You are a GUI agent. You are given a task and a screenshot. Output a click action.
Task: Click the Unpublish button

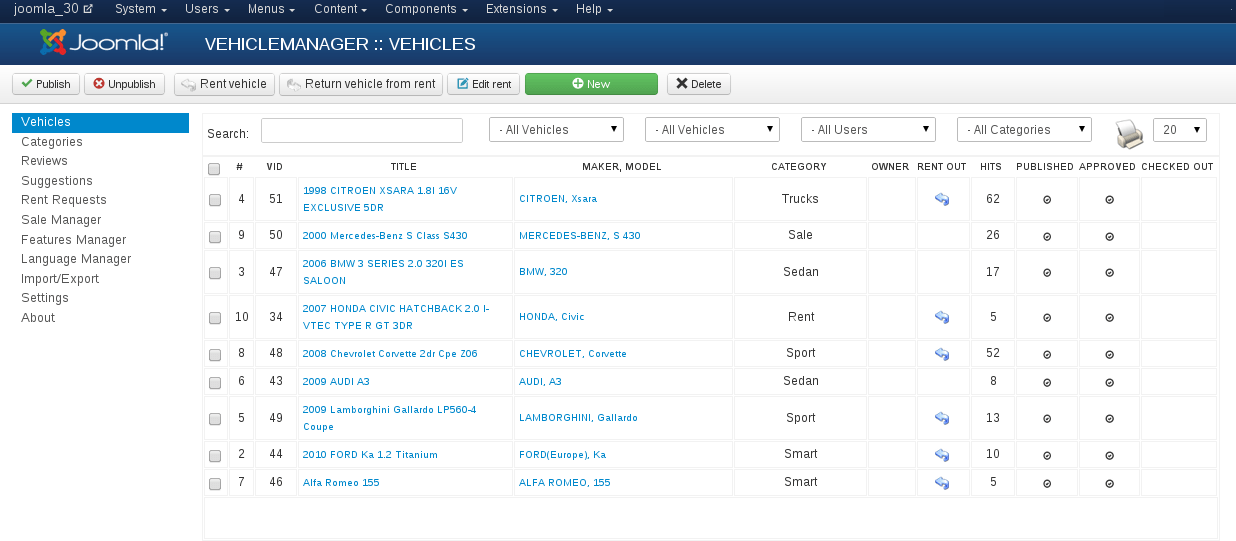pyautogui.click(x=124, y=84)
